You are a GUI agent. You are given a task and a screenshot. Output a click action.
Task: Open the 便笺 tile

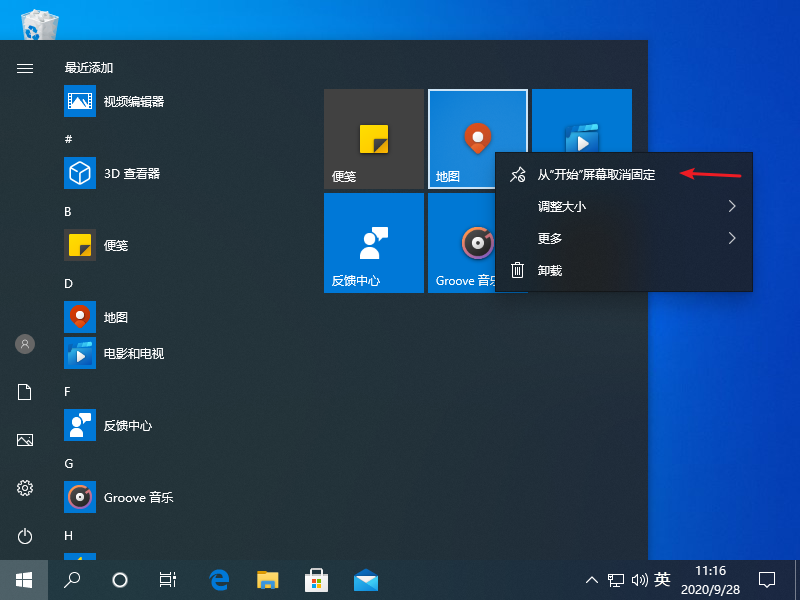click(x=374, y=139)
